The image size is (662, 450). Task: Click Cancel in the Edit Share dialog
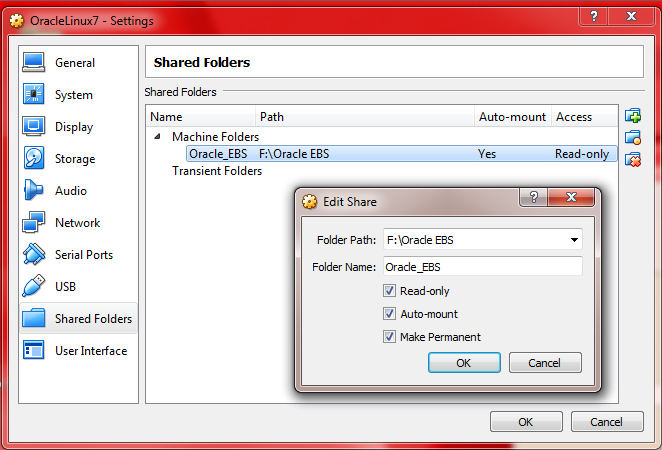click(x=545, y=363)
